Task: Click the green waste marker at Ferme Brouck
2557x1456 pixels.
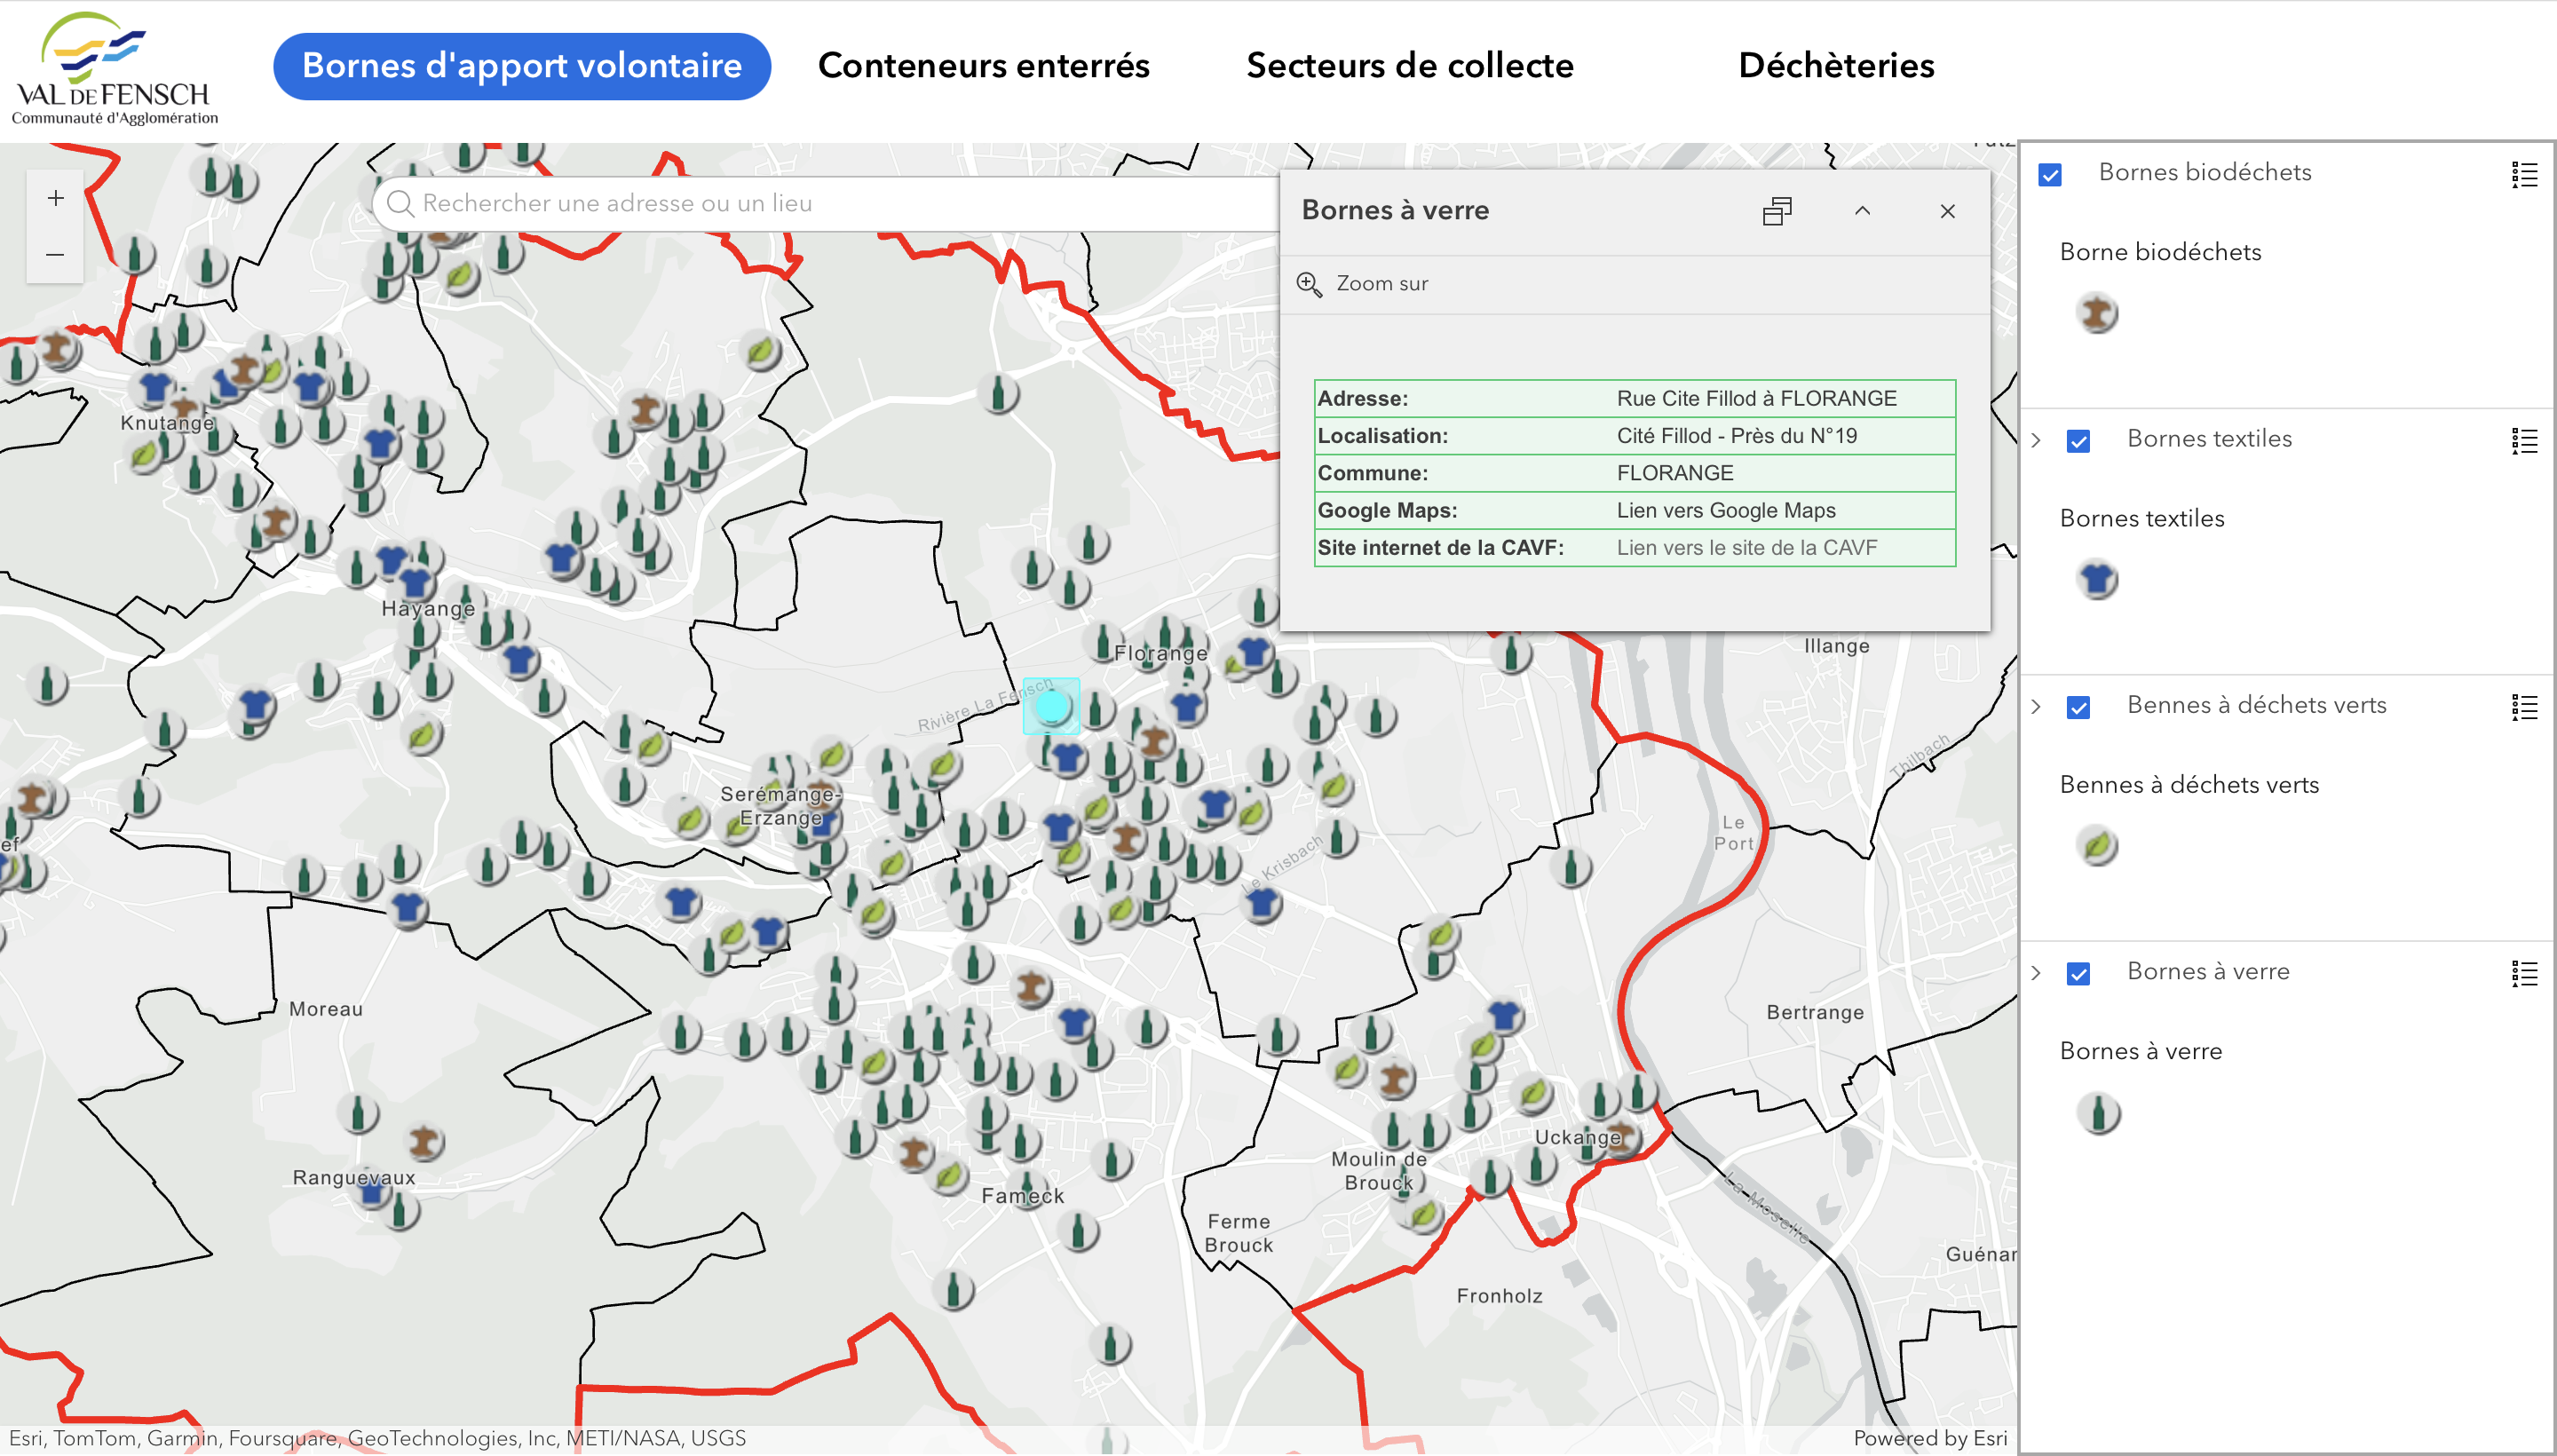Action: pos(1423,1215)
